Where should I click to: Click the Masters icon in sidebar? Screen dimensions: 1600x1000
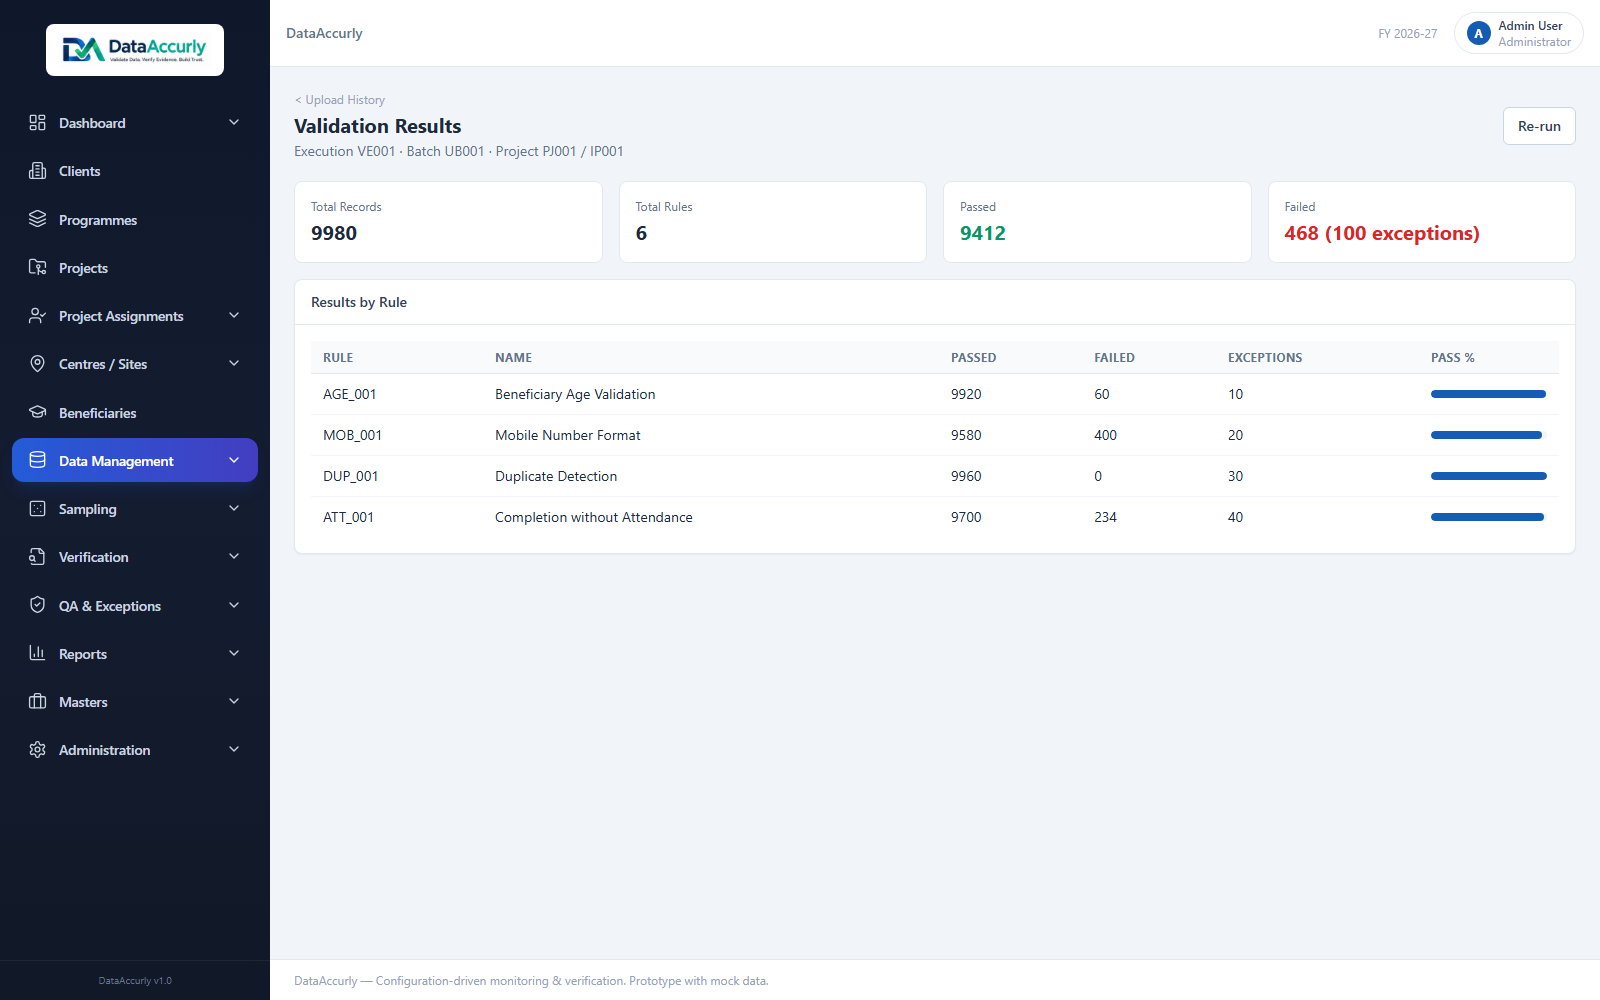(37, 702)
